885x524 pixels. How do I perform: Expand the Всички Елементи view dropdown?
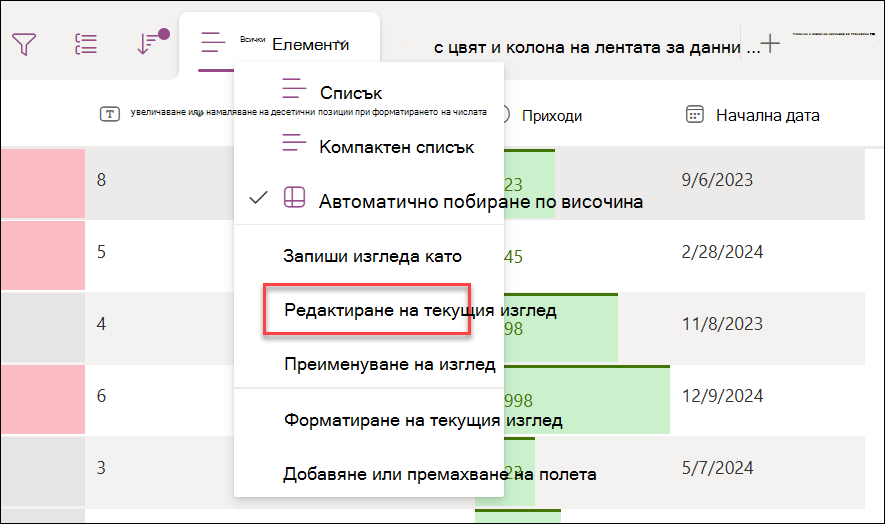click(x=341, y=43)
